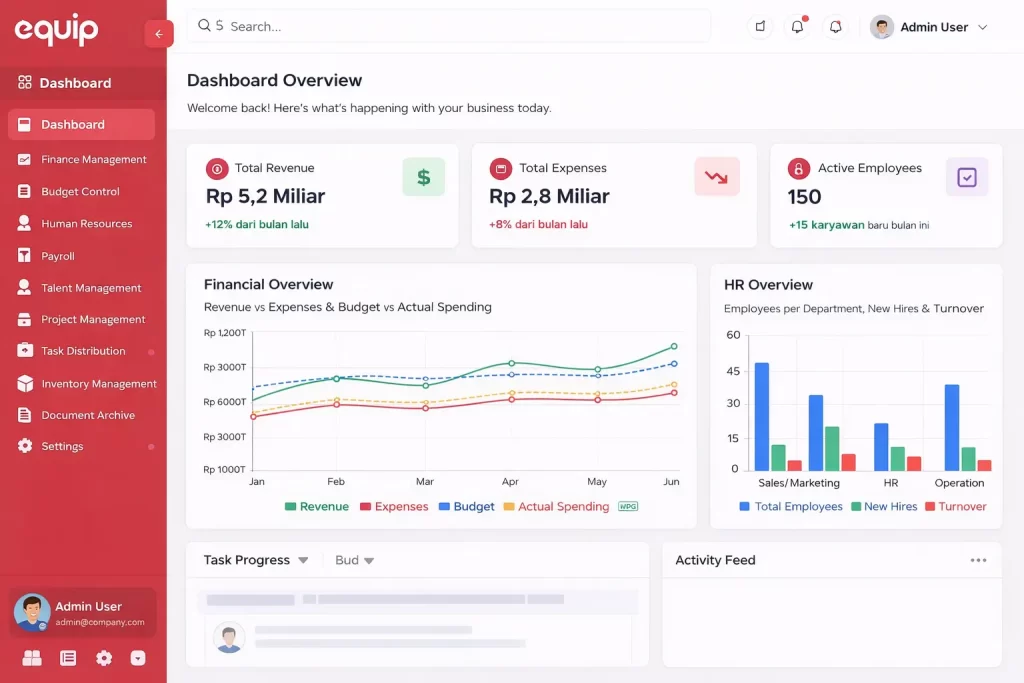
Task: Expand the Admin User menu chevron in header
Action: (x=982, y=28)
